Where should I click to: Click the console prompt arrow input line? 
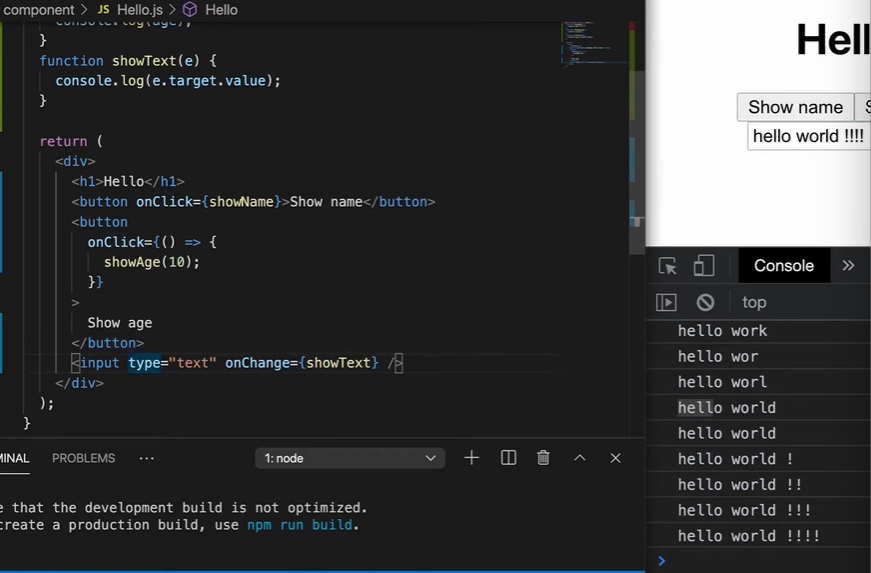[x=758, y=561]
